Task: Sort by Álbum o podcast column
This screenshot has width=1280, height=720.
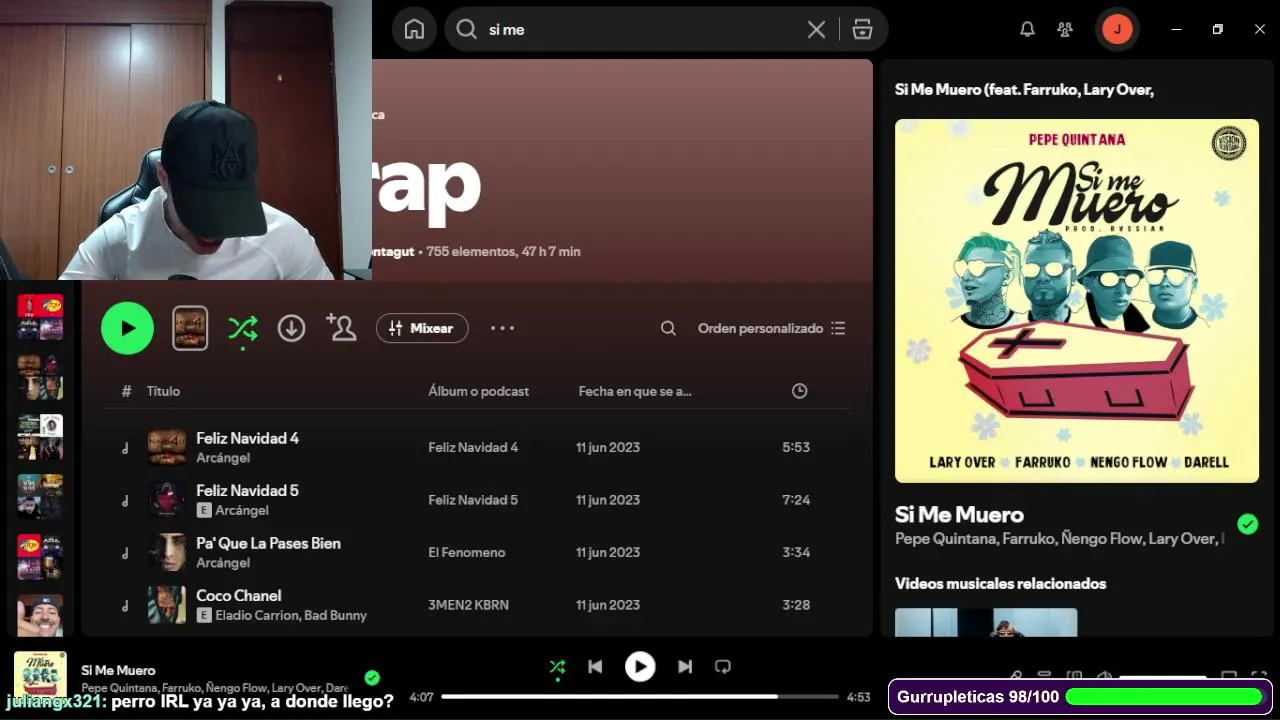Action: click(478, 391)
